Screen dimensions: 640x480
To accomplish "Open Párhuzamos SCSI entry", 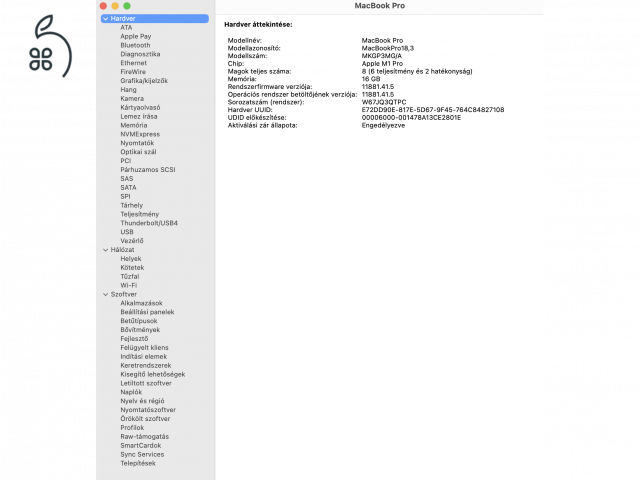I will point(148,170).
